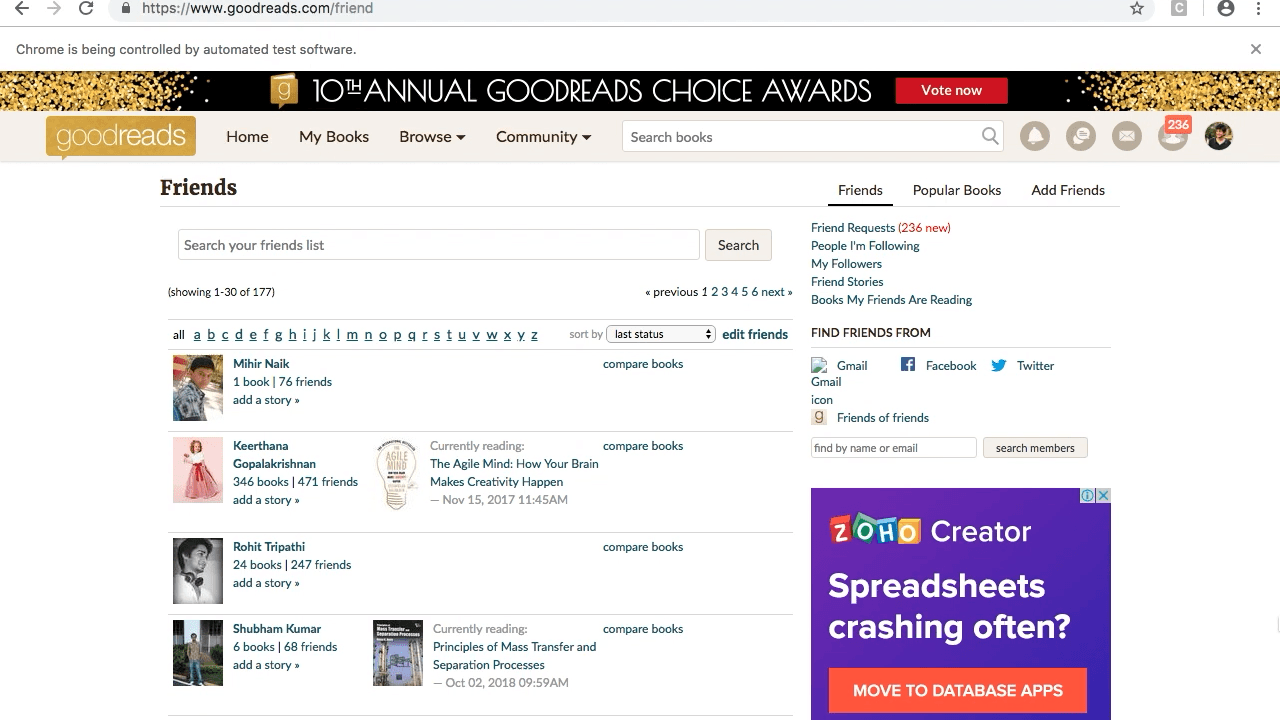Viewport: 1280px width, 720px height.
Task: Open the discussions speech bubble icon
Action: (1081, 136)
